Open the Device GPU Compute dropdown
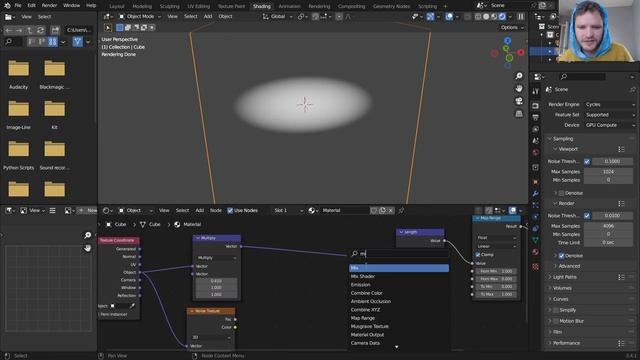640x360 pixels. 610,125
